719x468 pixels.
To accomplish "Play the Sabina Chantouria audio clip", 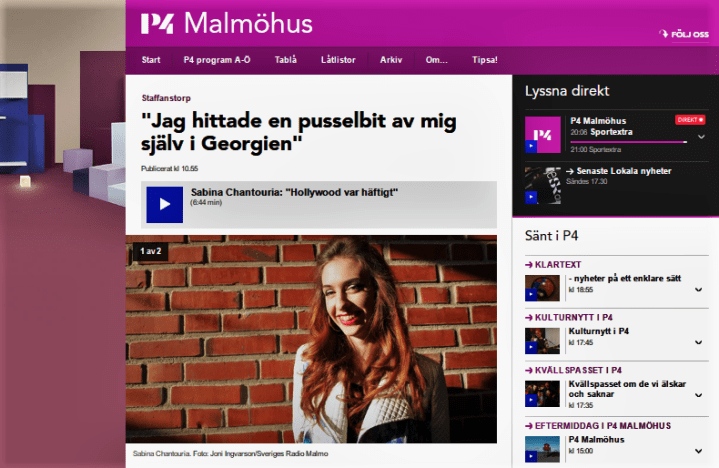I will tap(165, 204).
